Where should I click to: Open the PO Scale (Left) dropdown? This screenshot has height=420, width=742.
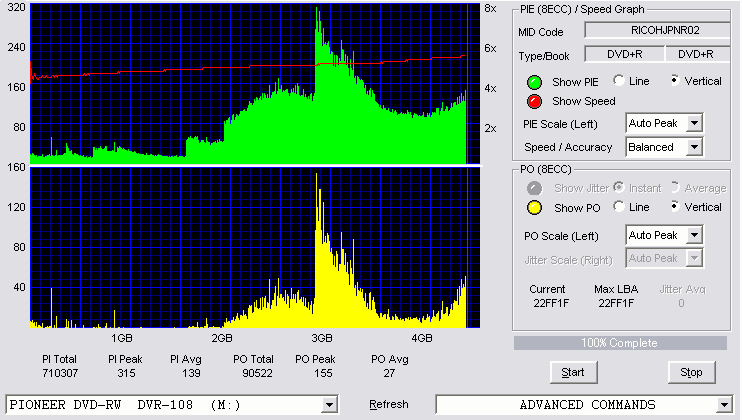point(694,235)
